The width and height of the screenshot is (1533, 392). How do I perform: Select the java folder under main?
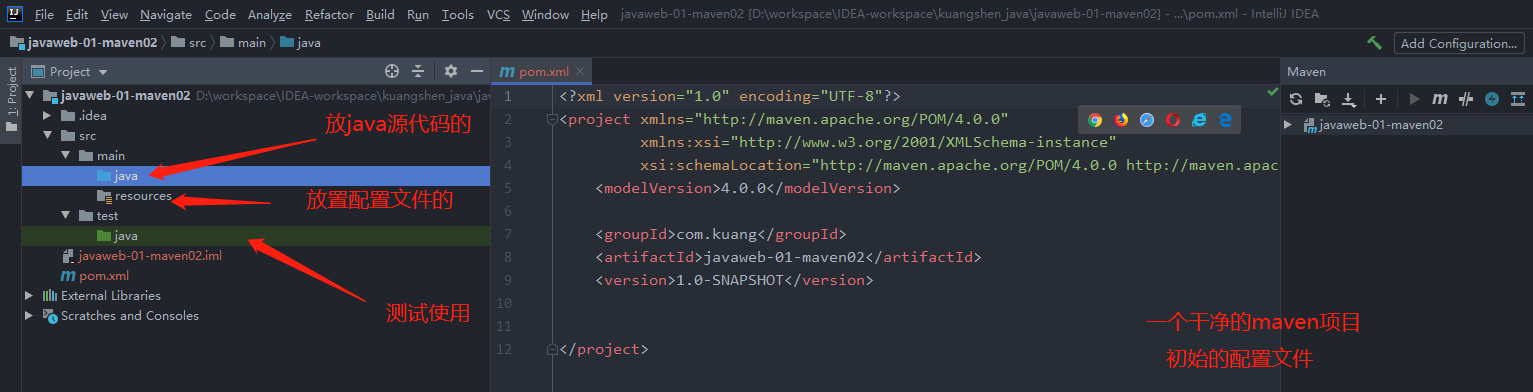click(x=255, y=176)
